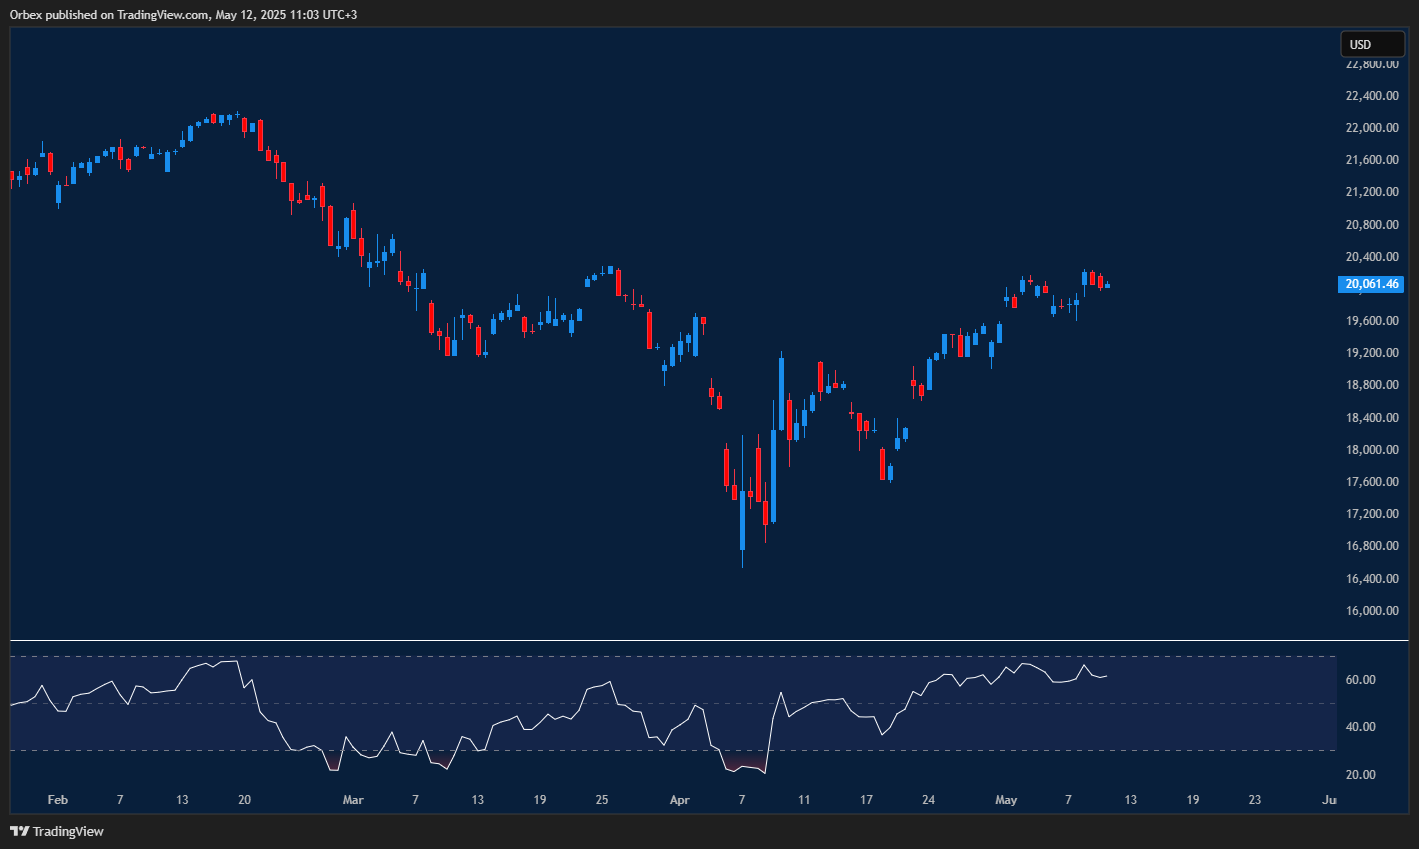The image size is (1419, 849).
Task: Select the Apr label on the time axis
Action: coord(679,800)
